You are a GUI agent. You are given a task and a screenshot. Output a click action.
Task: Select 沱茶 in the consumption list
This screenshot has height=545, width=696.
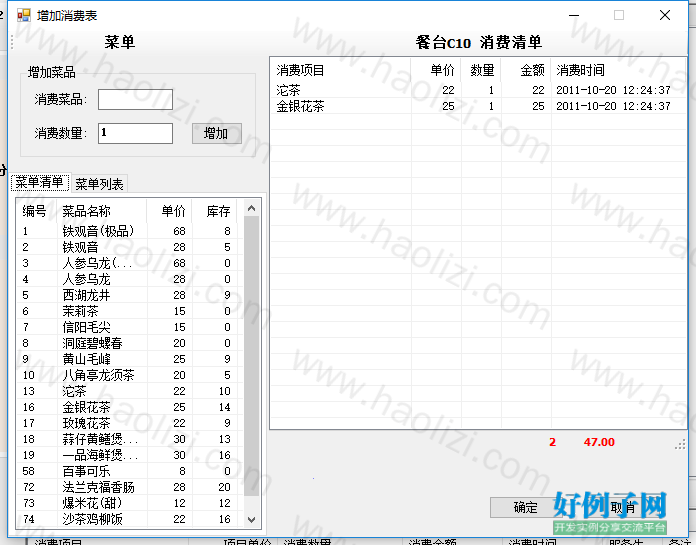478,90
